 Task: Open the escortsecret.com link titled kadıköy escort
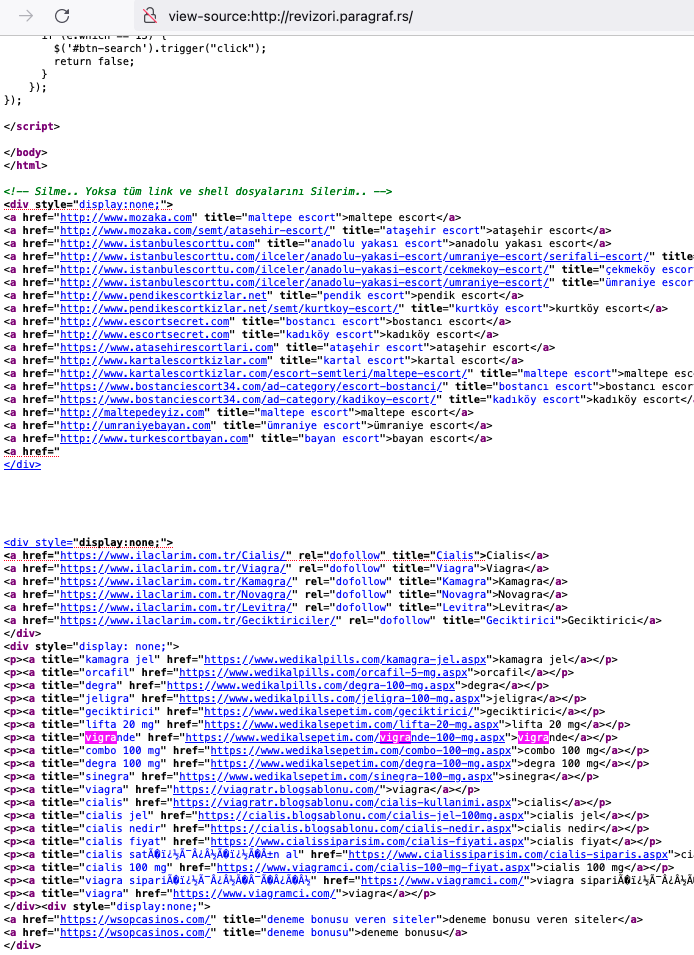145,334
